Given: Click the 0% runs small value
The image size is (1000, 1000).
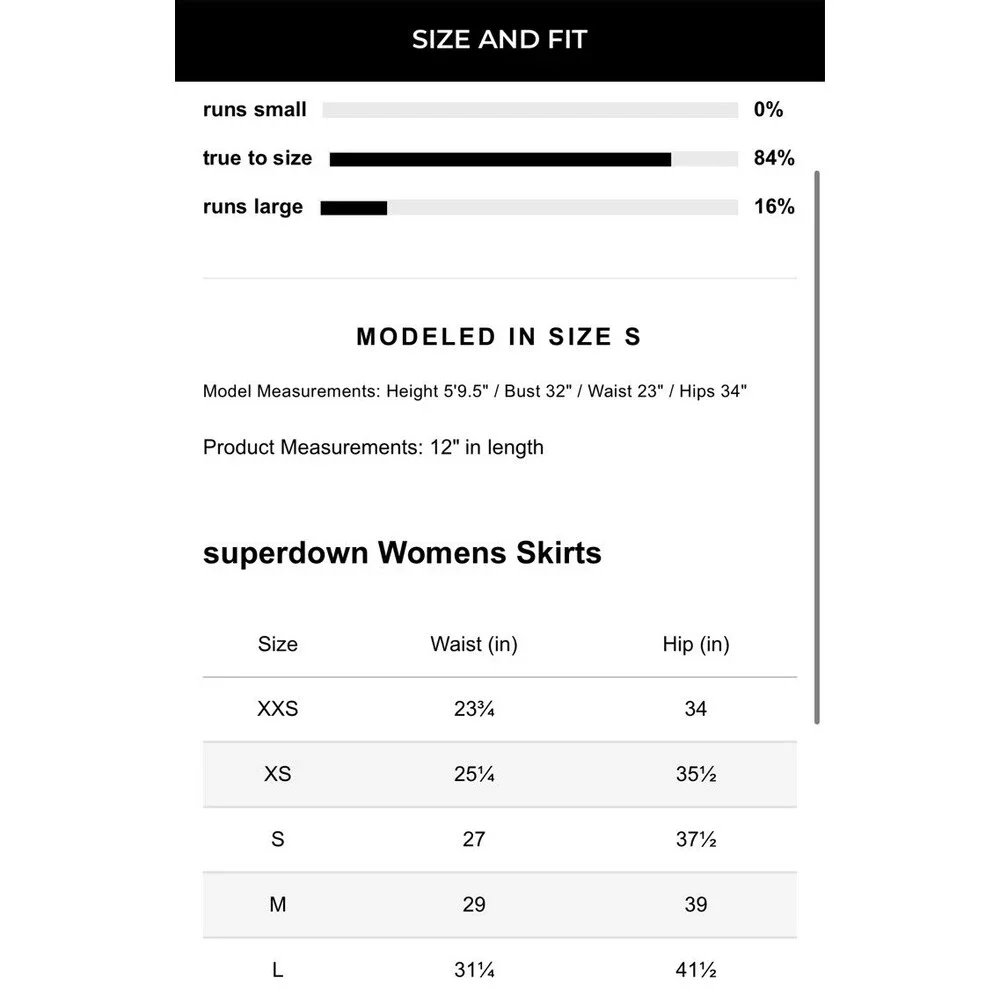Looking at the screenshot, I should coord(768,110).
